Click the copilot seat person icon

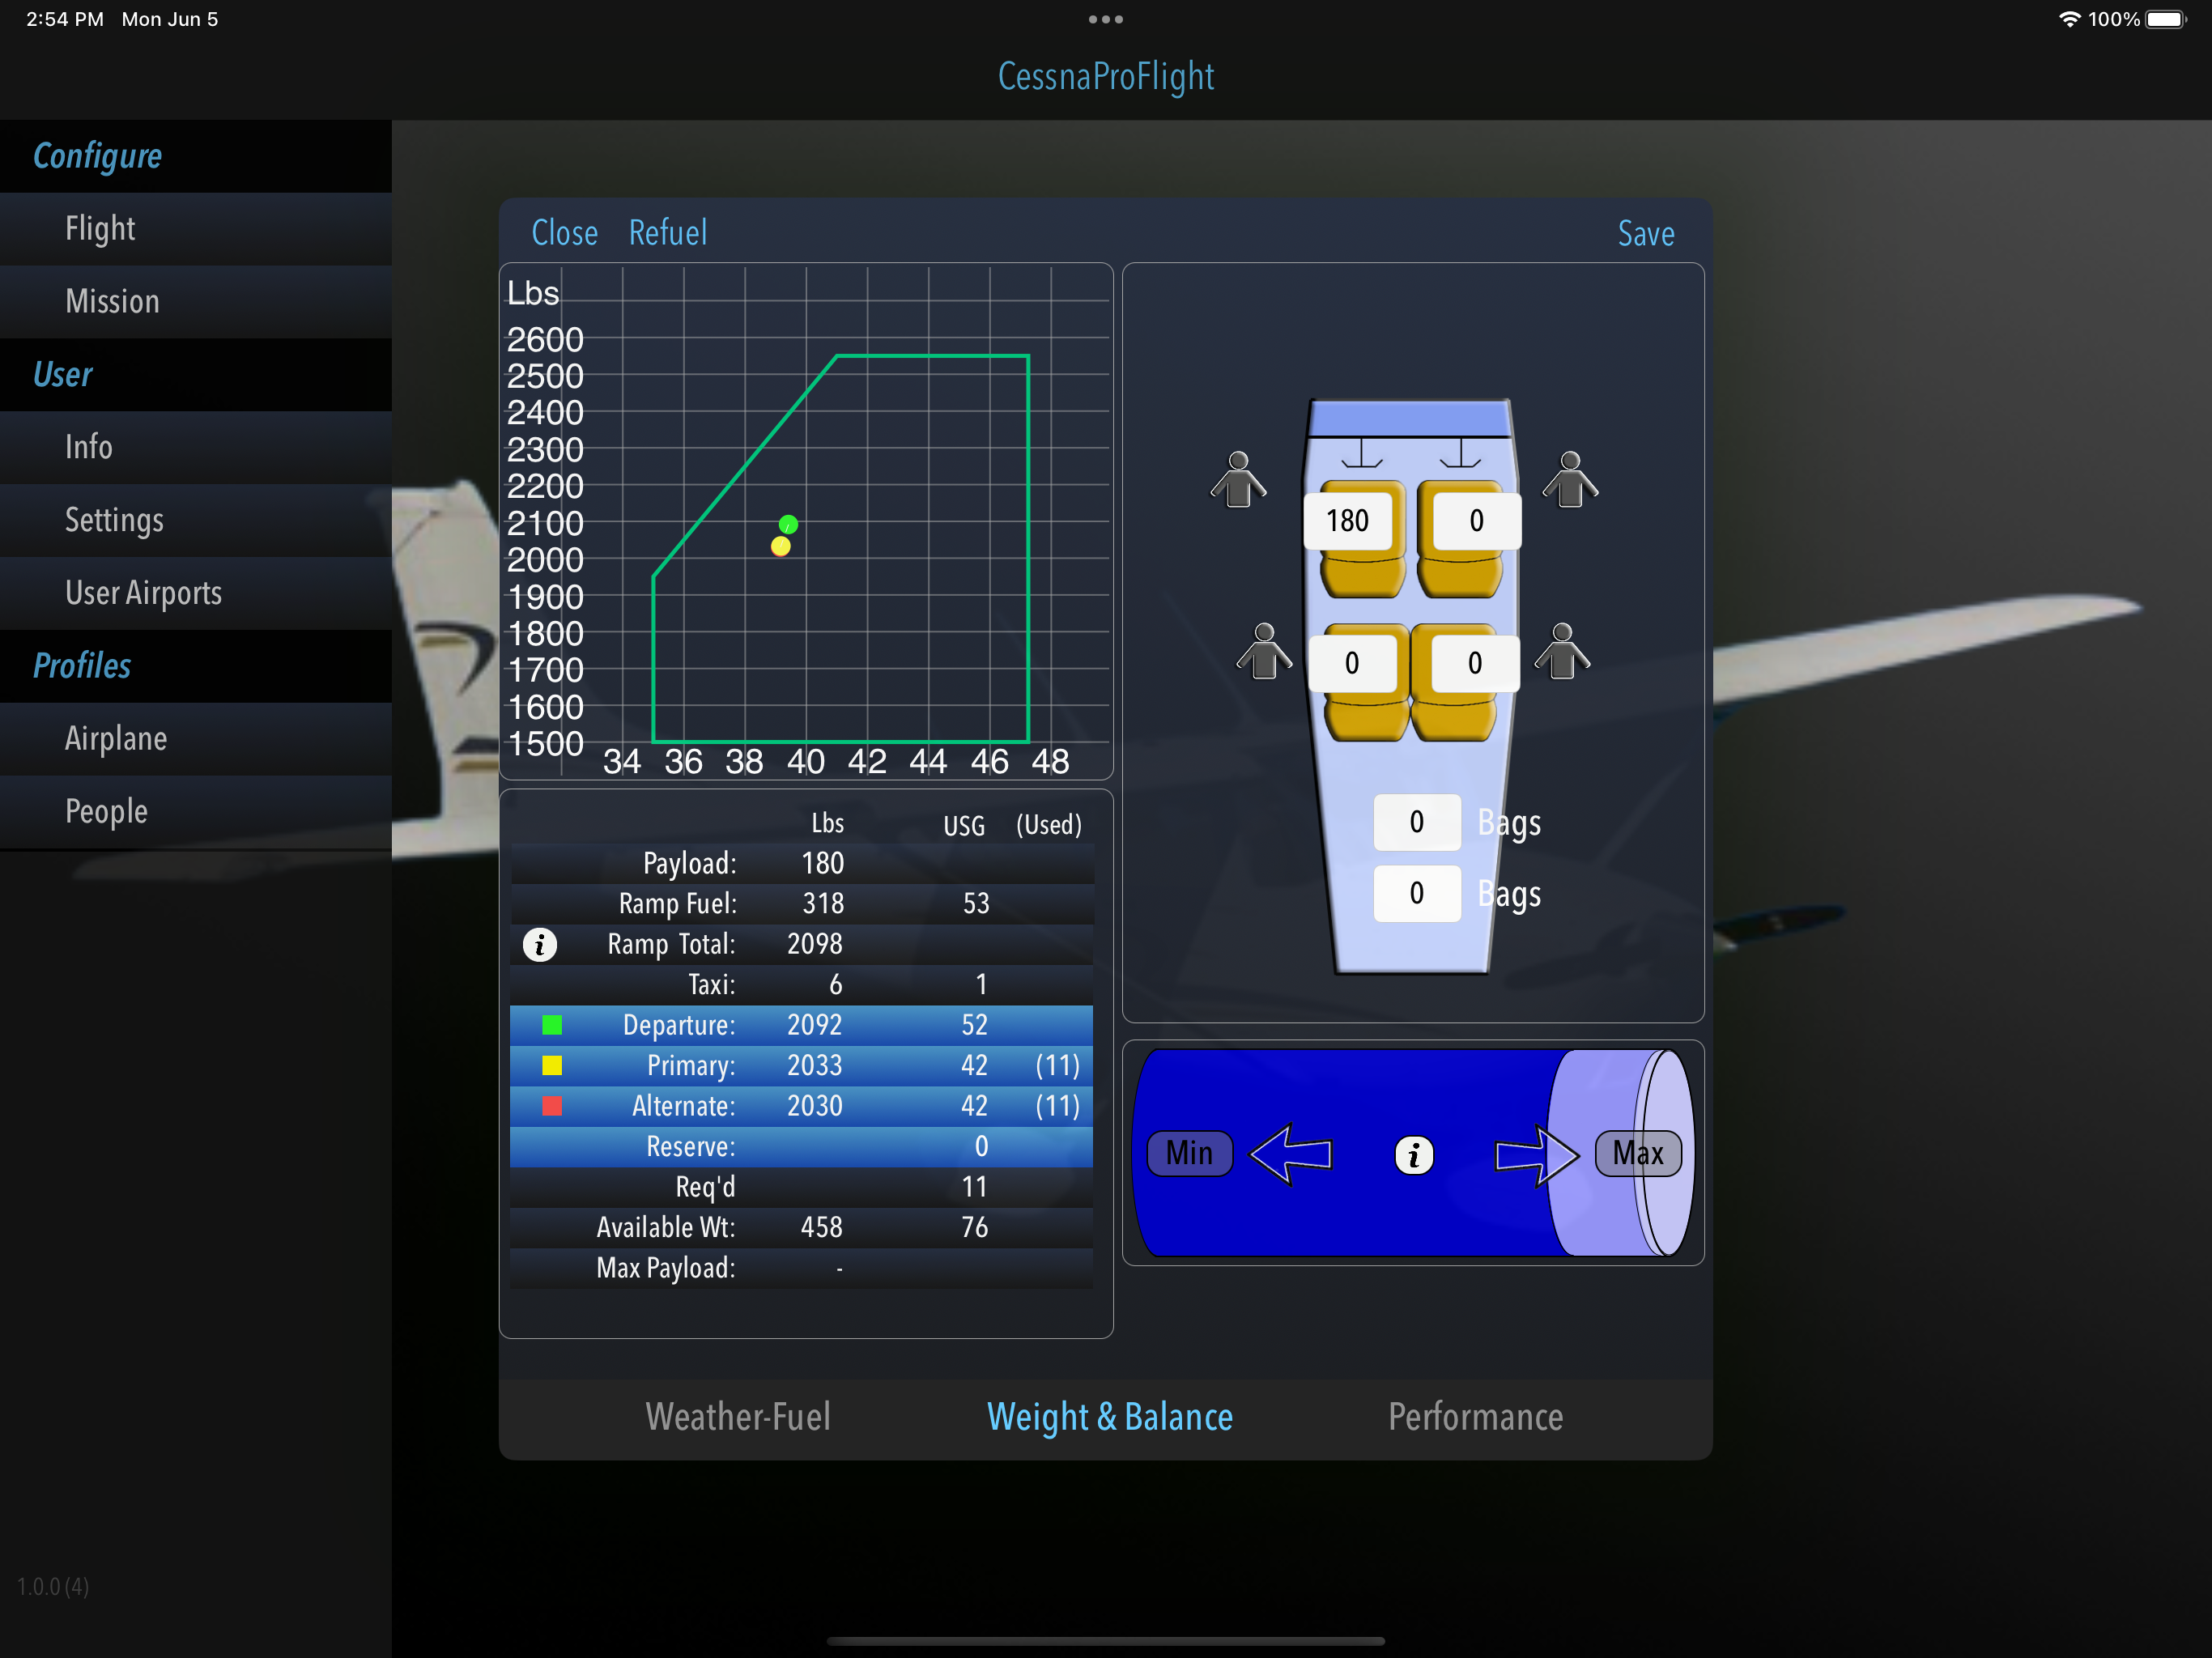coord(1570,480)
